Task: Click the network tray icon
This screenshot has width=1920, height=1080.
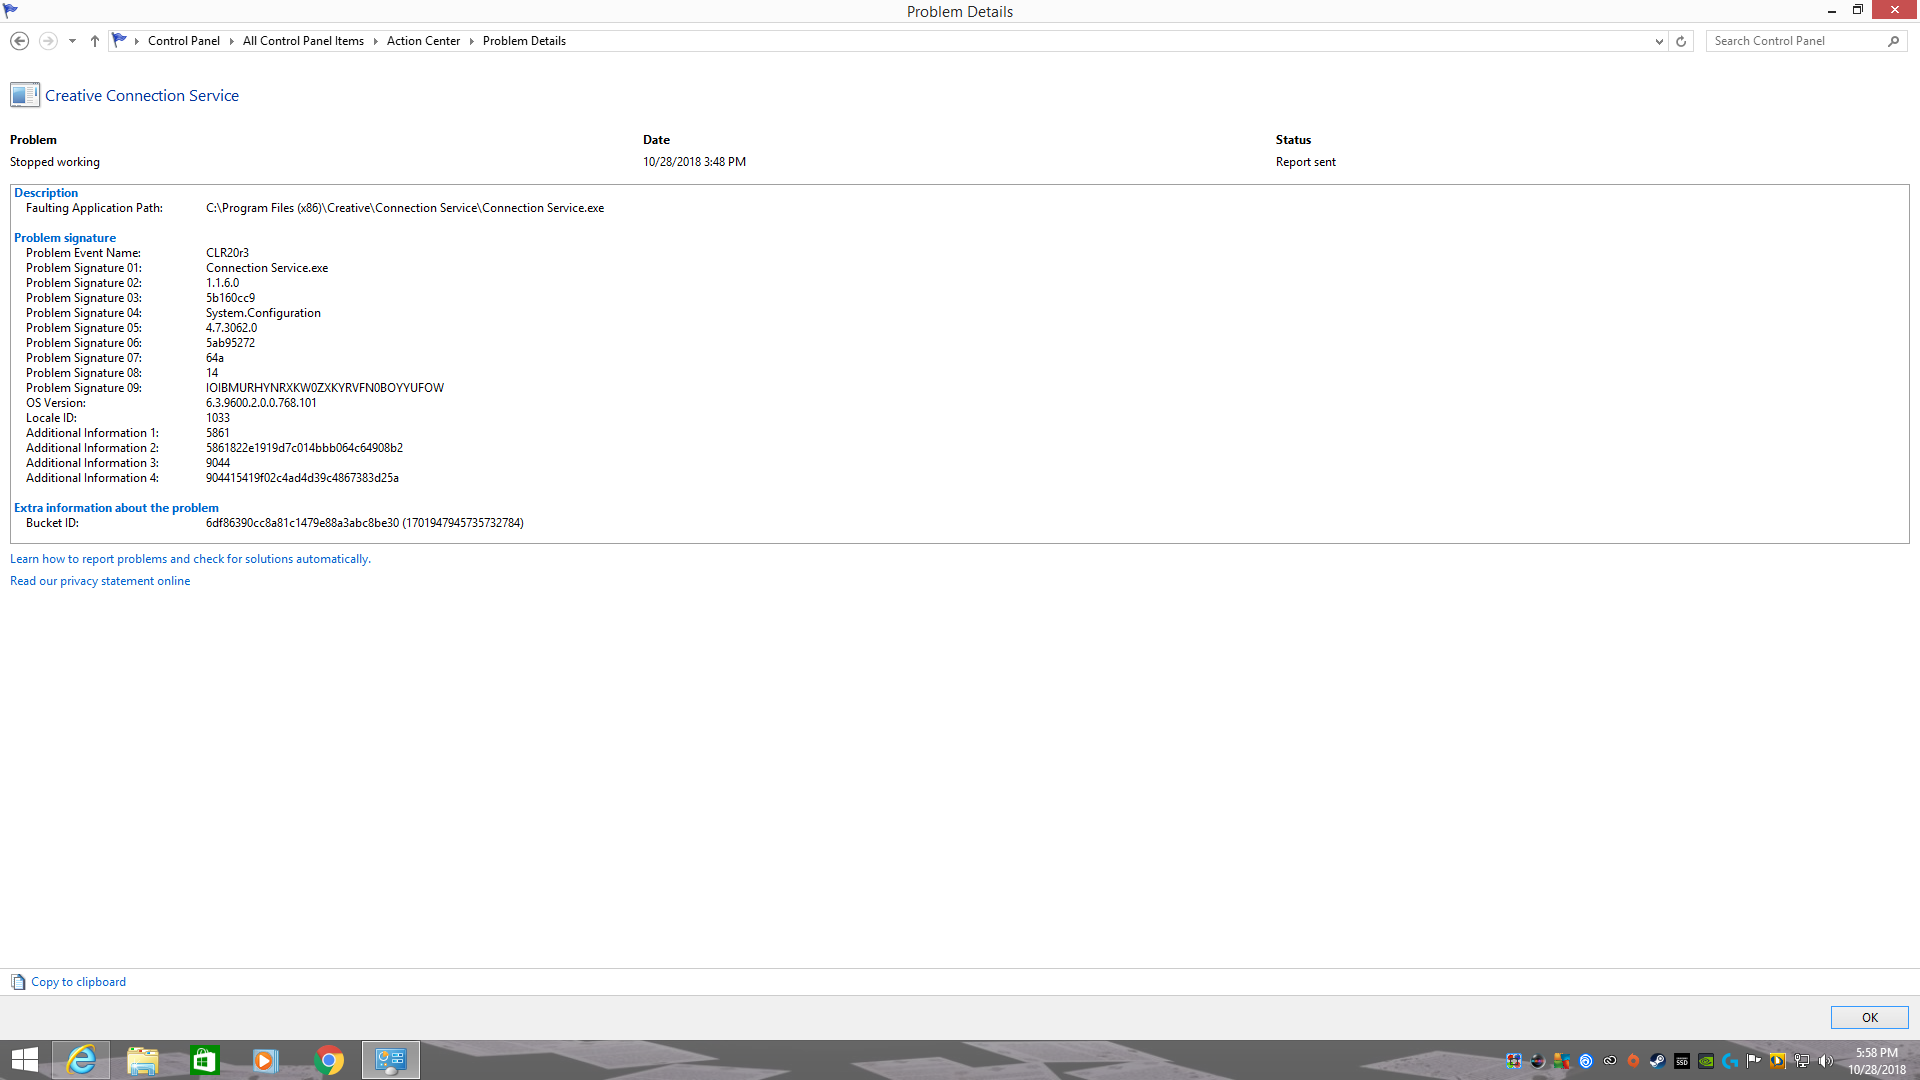Action: [x=1802, y=1061]
